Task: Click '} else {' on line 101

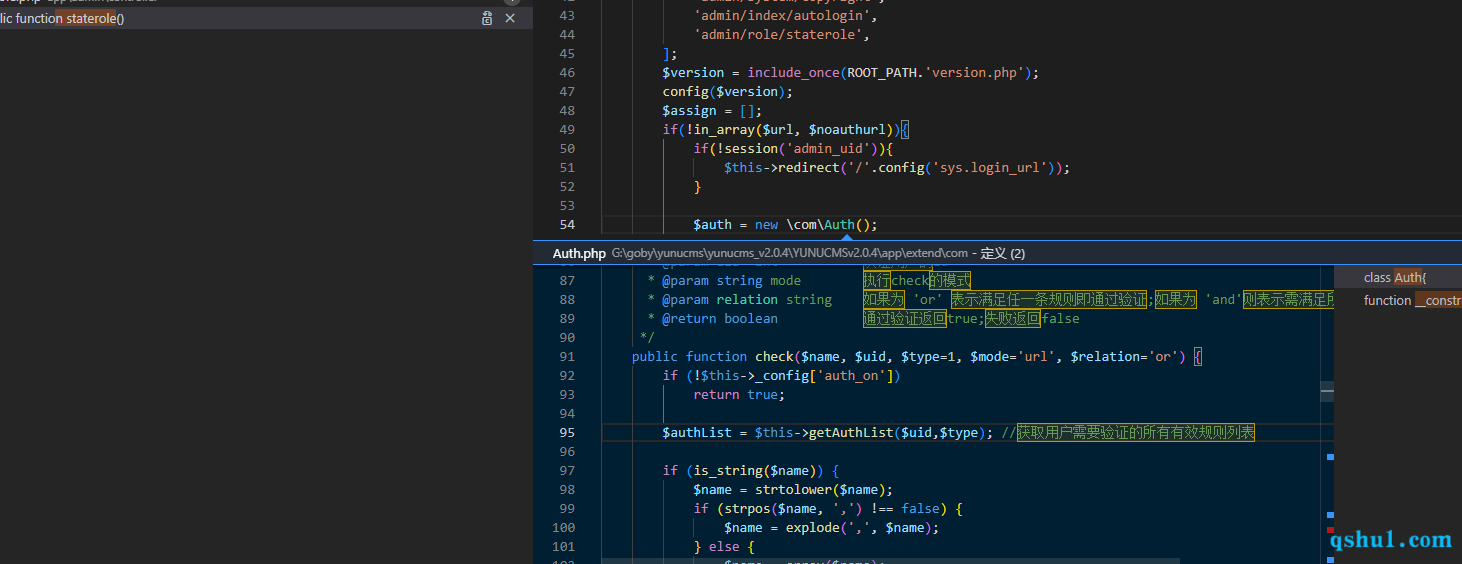Action: click(x=724, y=546)
